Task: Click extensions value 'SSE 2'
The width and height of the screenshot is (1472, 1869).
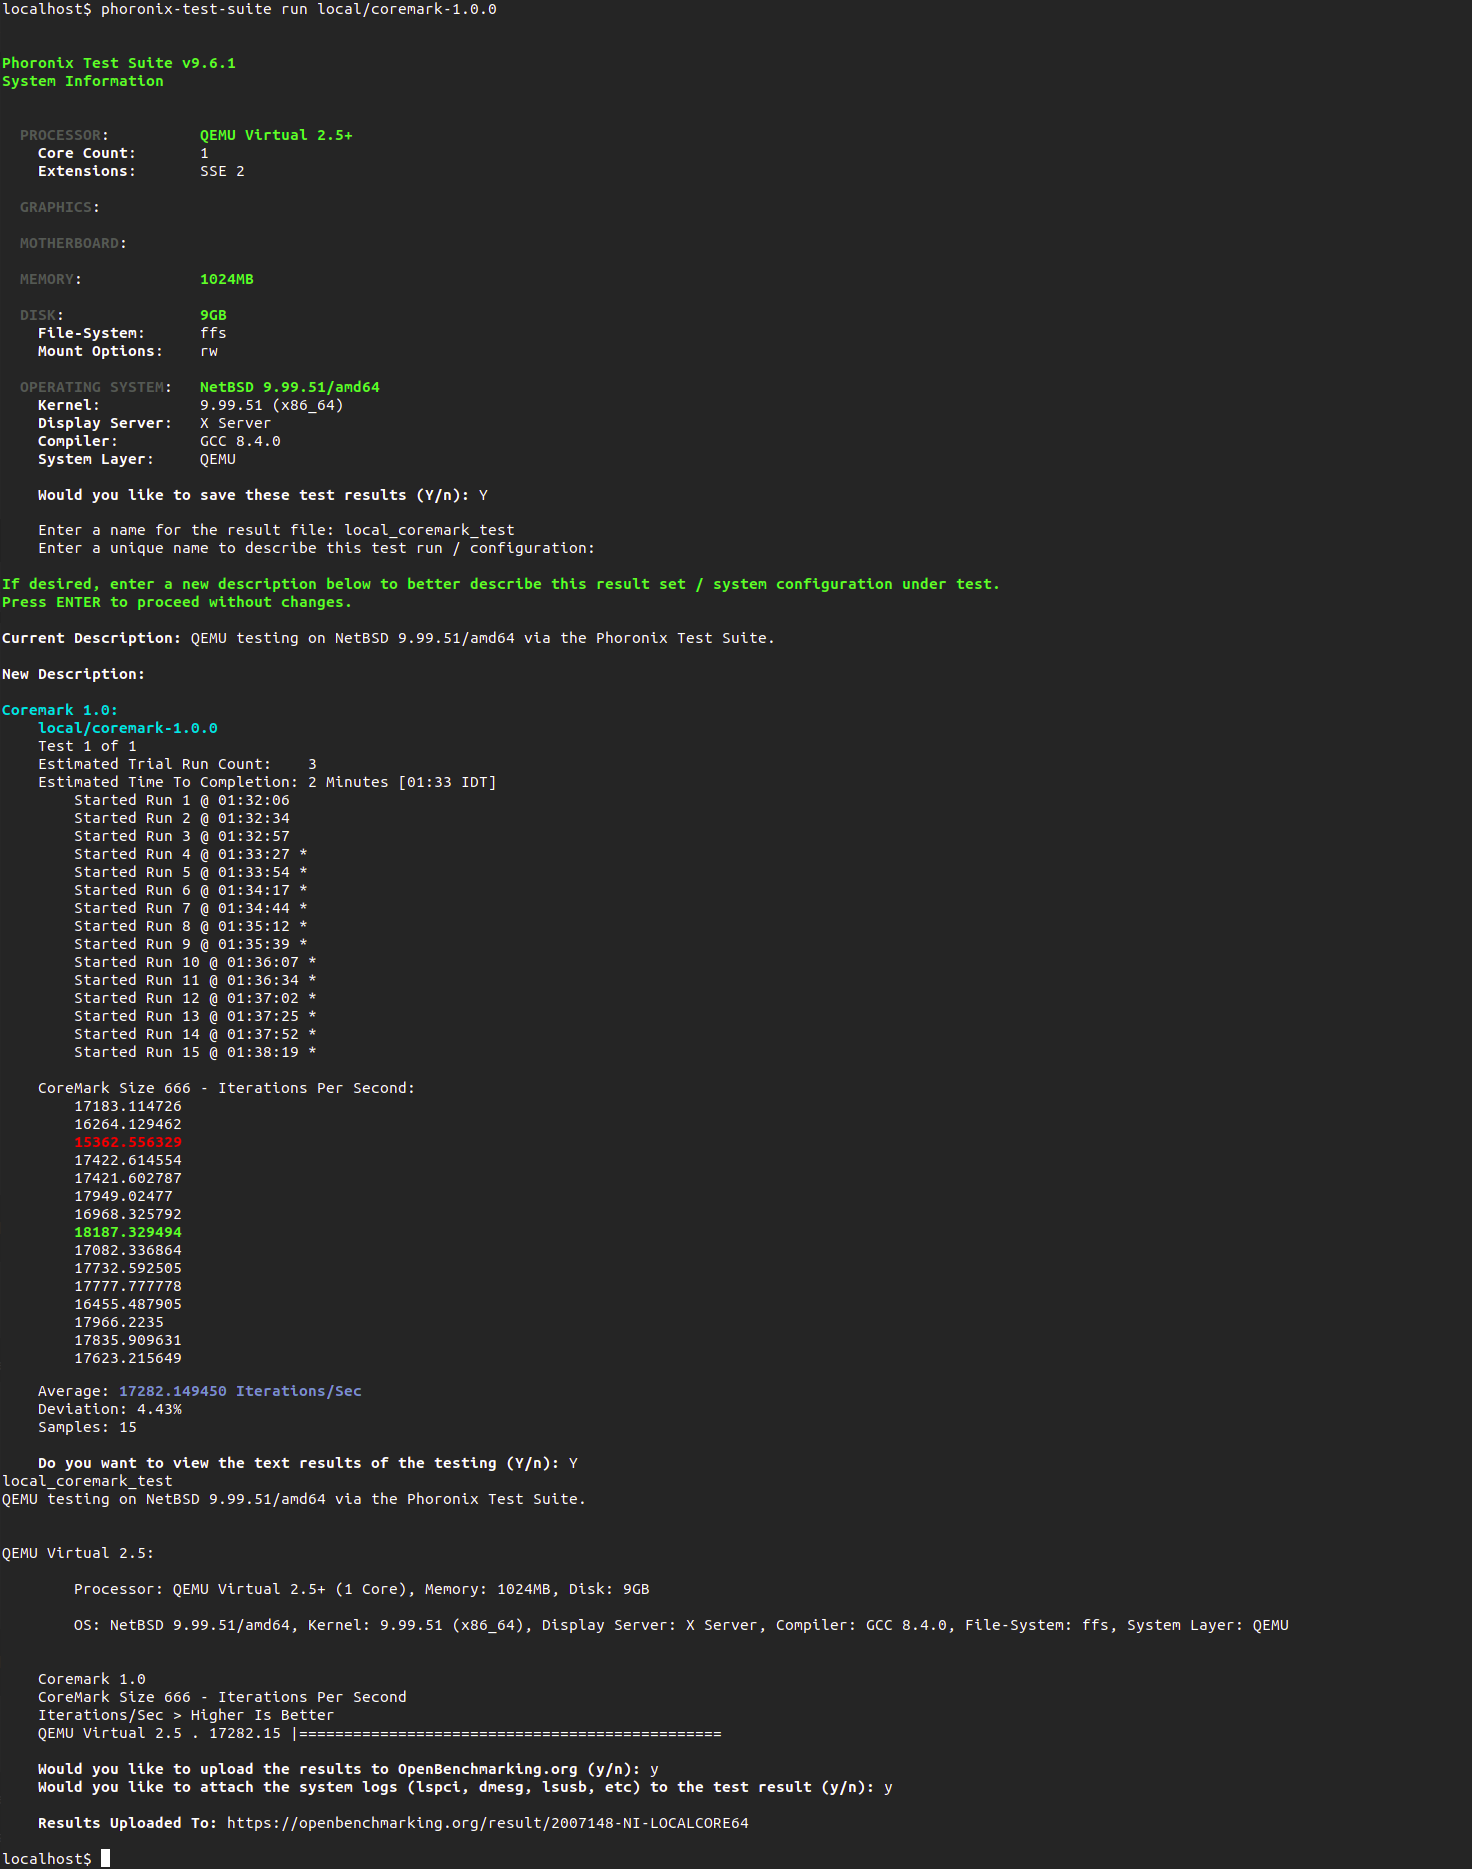Action: [x=222, y=171]
